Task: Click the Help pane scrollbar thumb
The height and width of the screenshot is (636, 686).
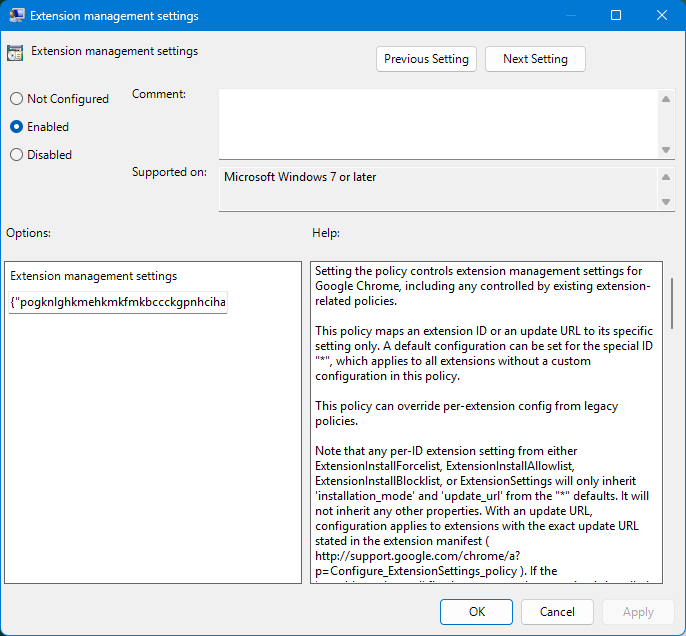Action: click(x=672, y=304)
